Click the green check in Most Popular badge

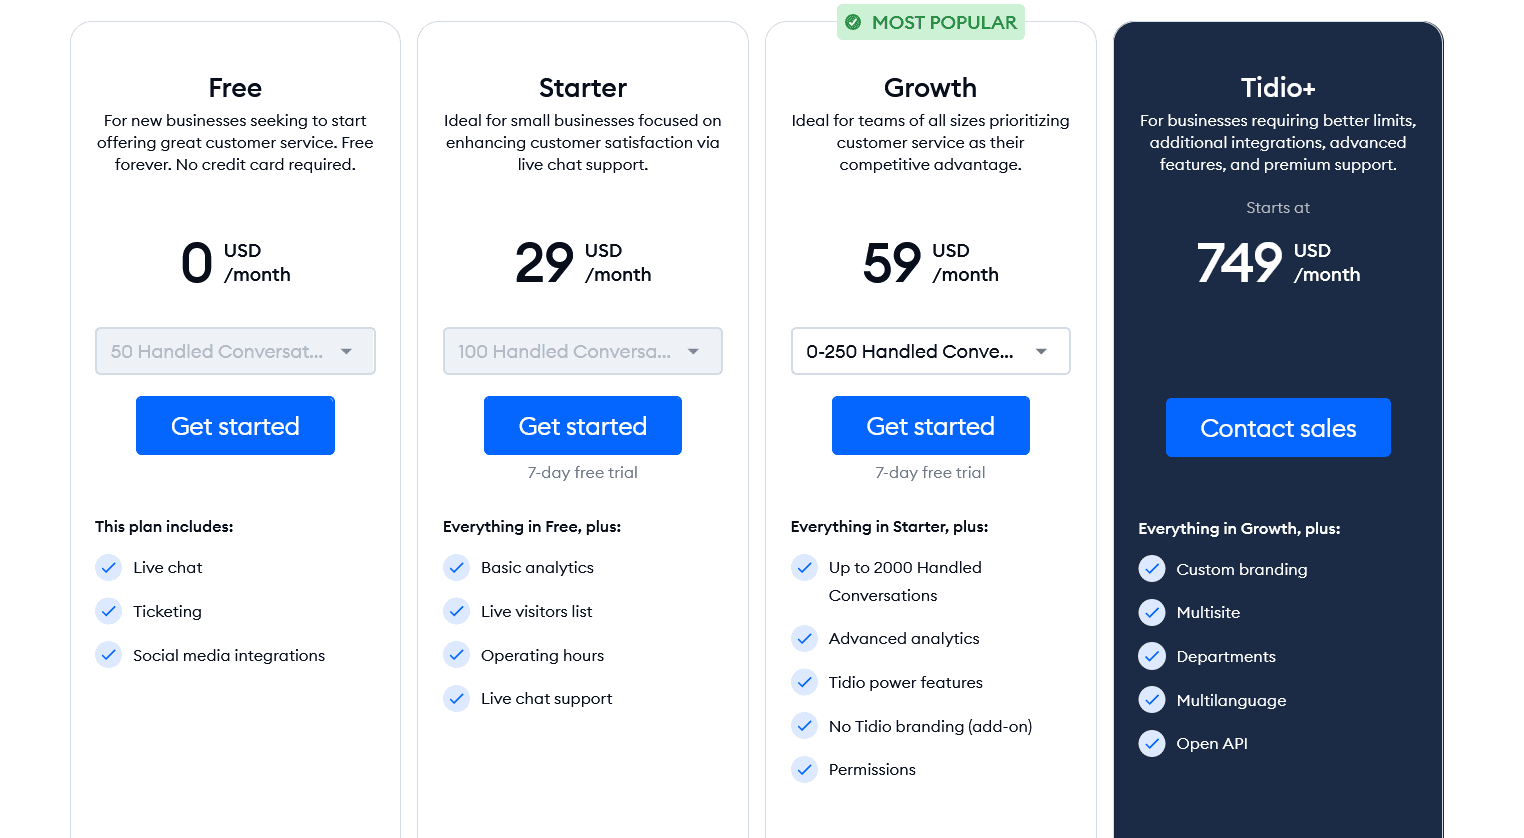853,22
